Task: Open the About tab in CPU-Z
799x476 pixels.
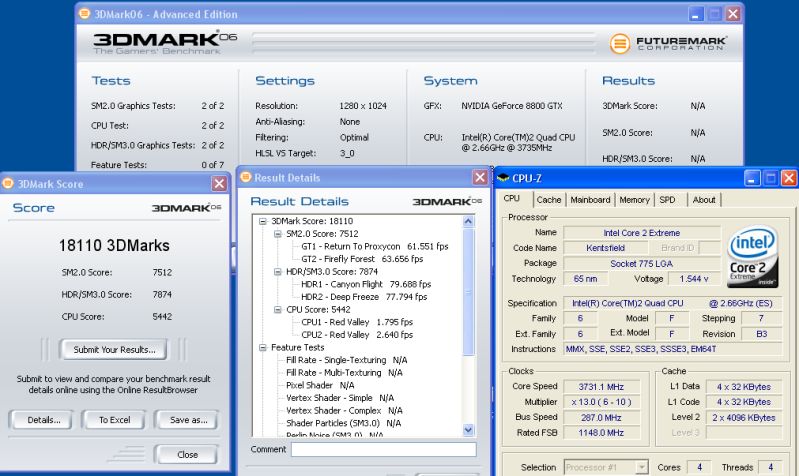Action: coord(704,200)
